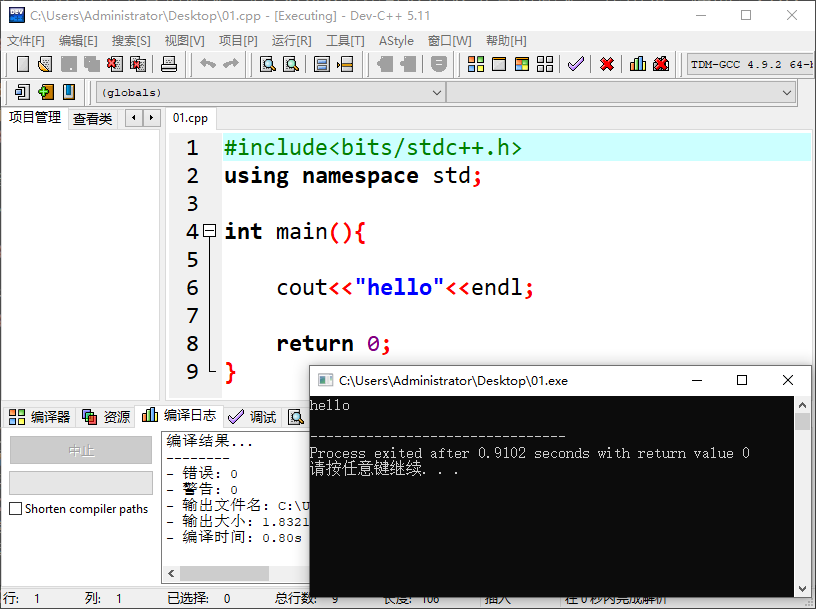Open the 运行[R] menu
Screen dimensions: 816x609
(x=291, y=41)
